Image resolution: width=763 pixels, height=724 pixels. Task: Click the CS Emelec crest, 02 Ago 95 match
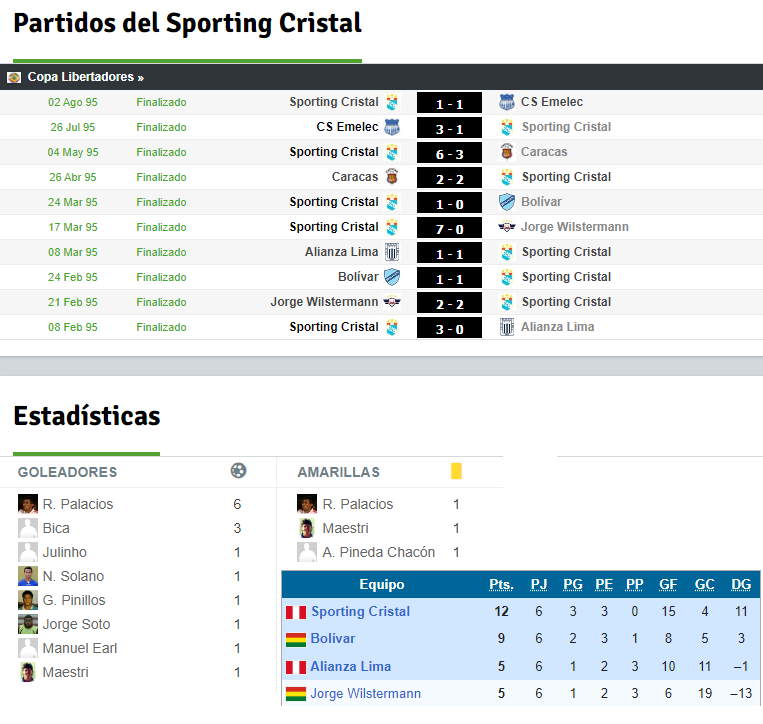[507, 102]
